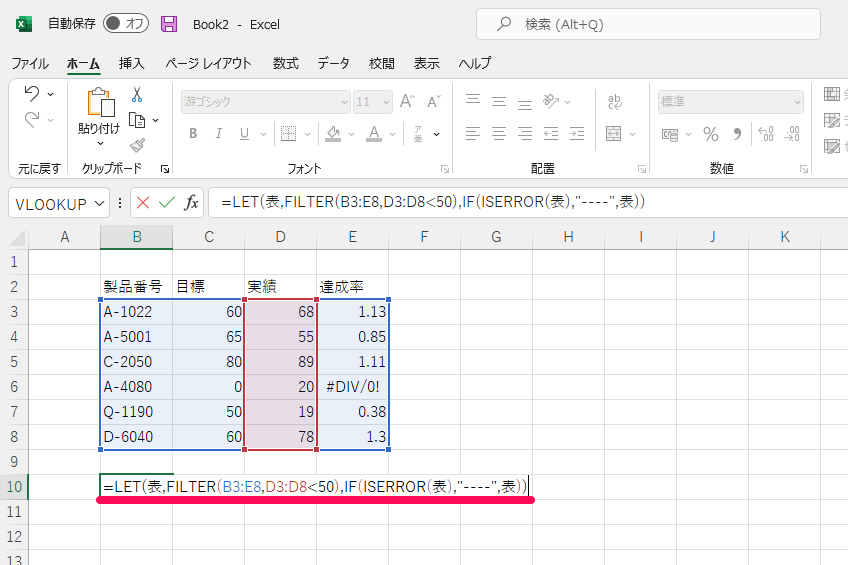Open the ファイル tab
The width and height of the screenshot is (848, 565).
tap(30, 64)
